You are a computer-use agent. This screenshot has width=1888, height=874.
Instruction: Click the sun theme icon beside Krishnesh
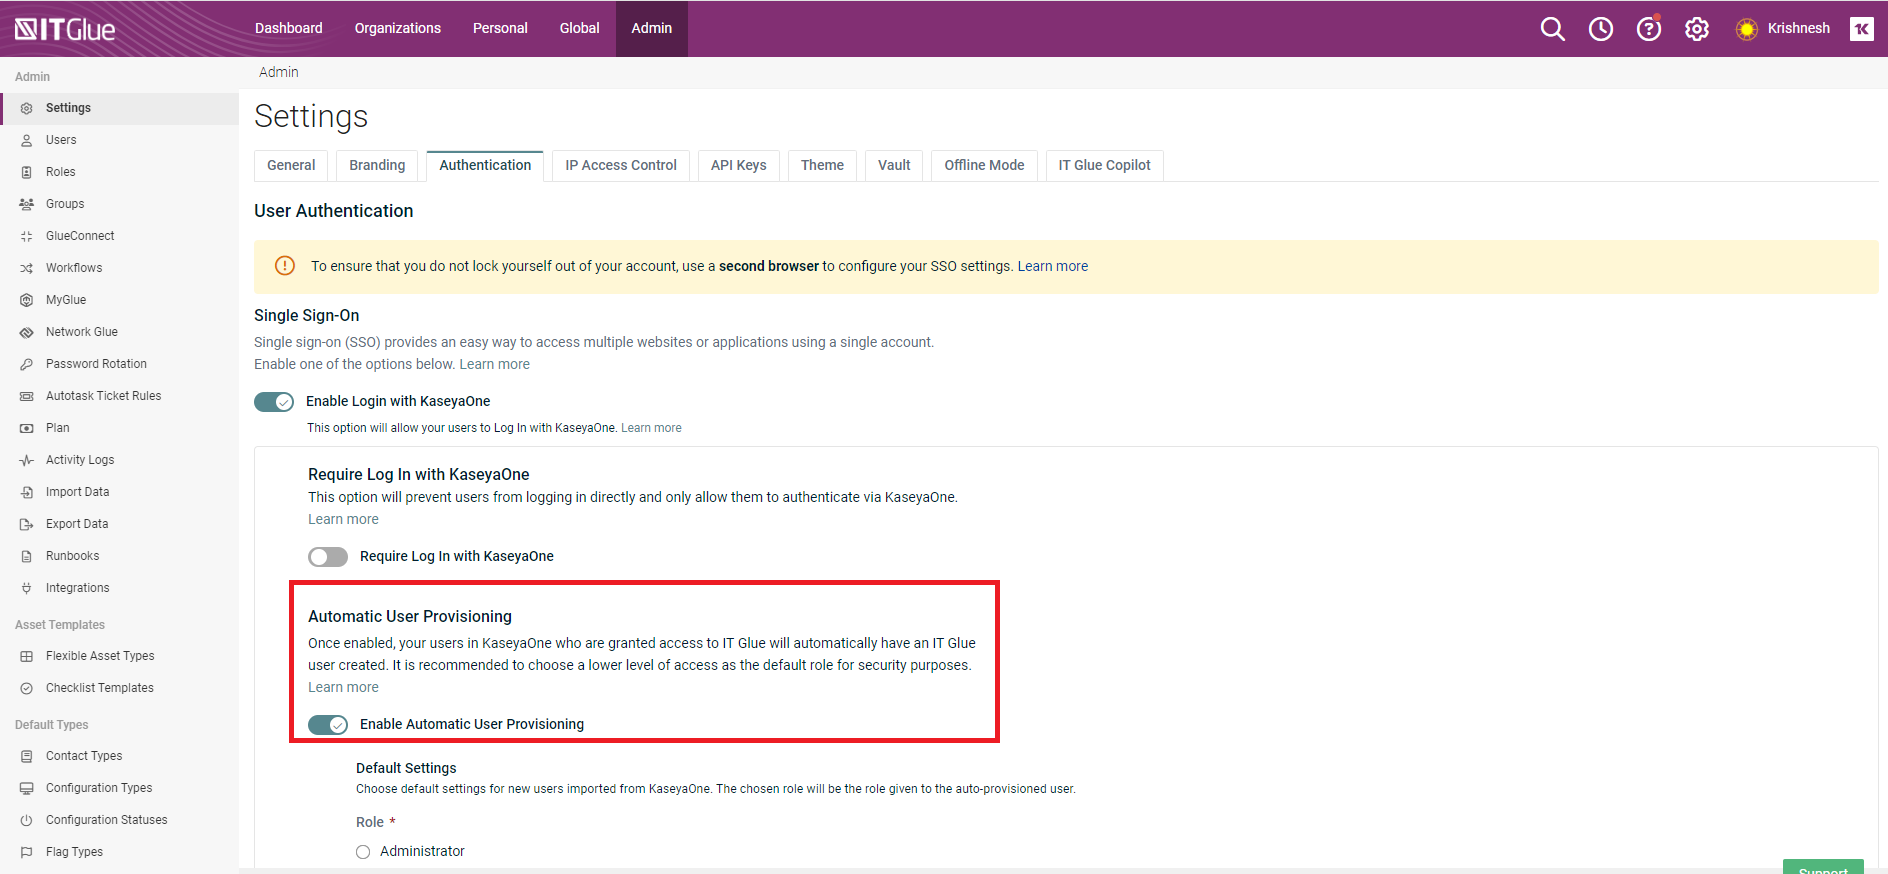[x=1746, y=29]
